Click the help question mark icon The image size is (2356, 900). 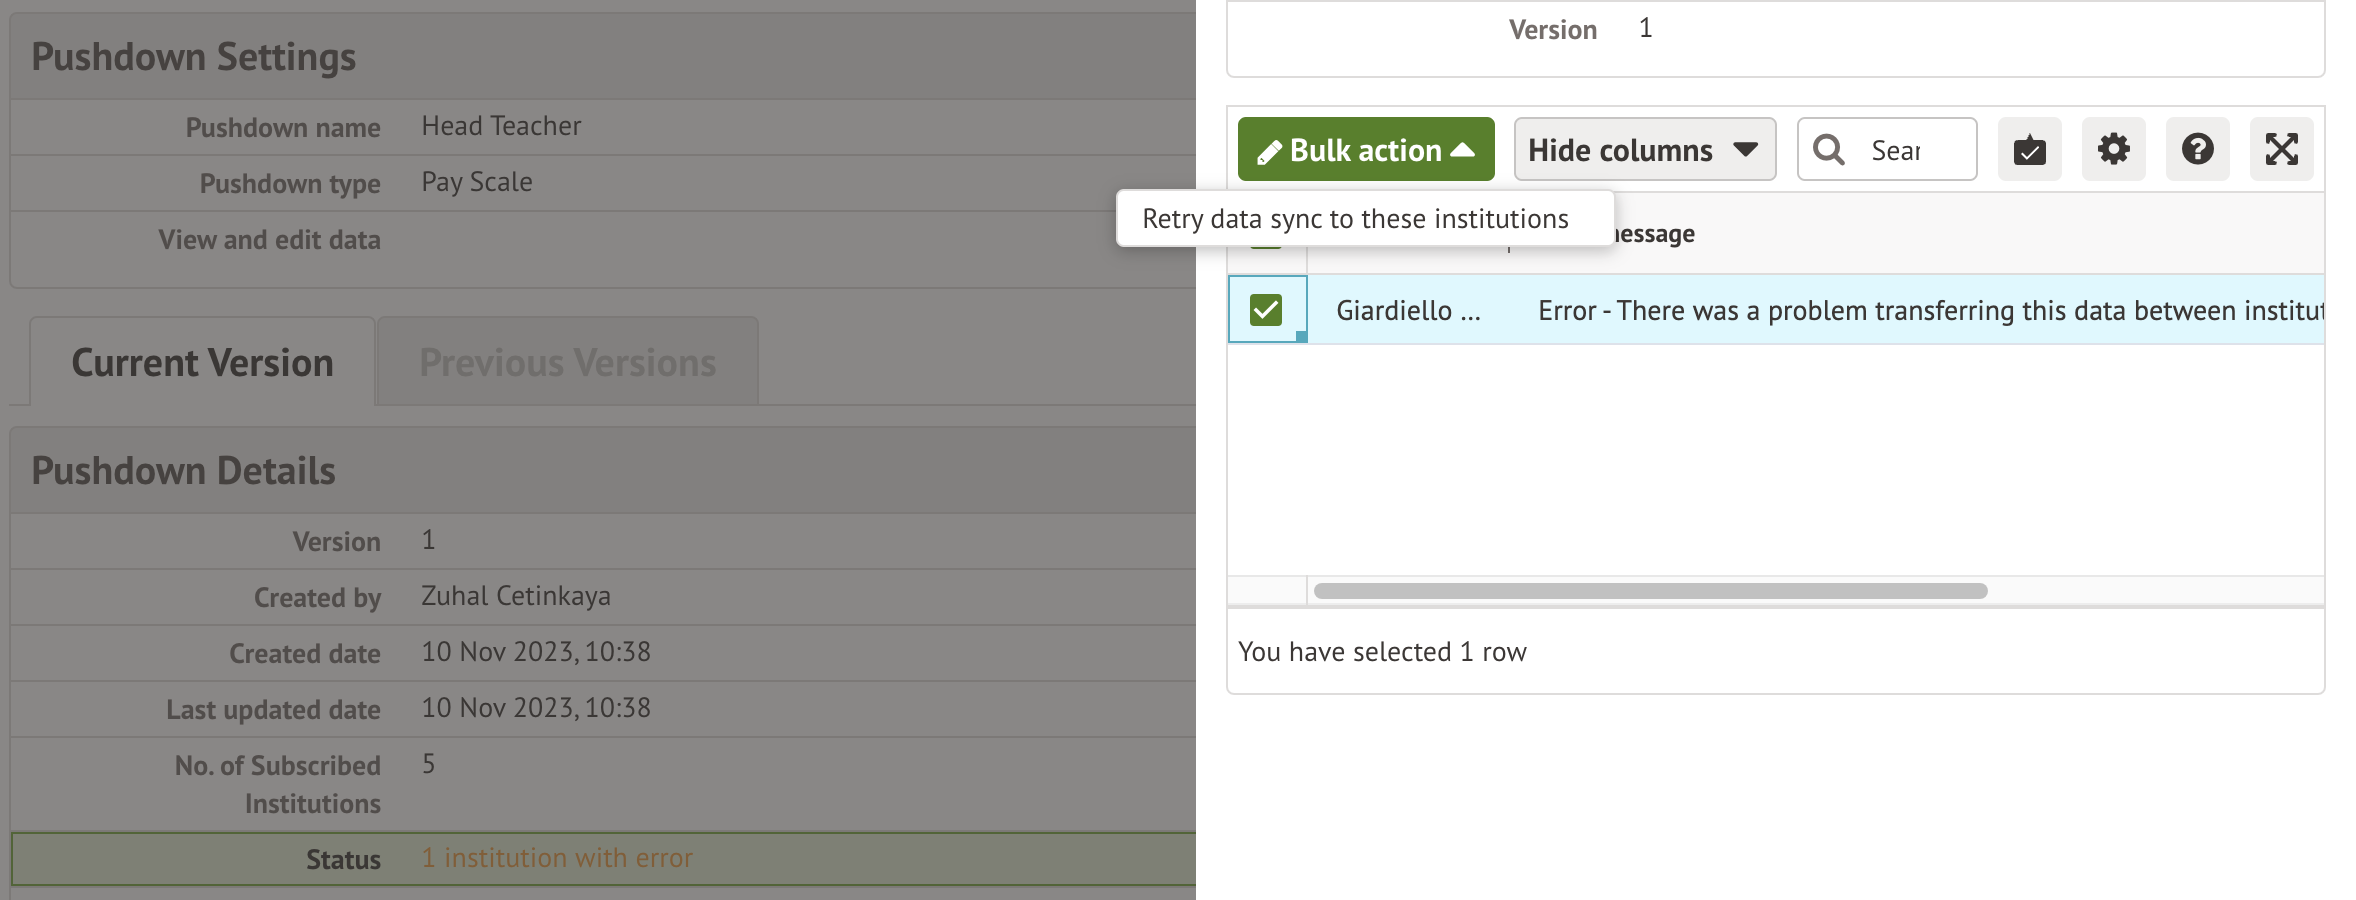[x=2197, y=150]
